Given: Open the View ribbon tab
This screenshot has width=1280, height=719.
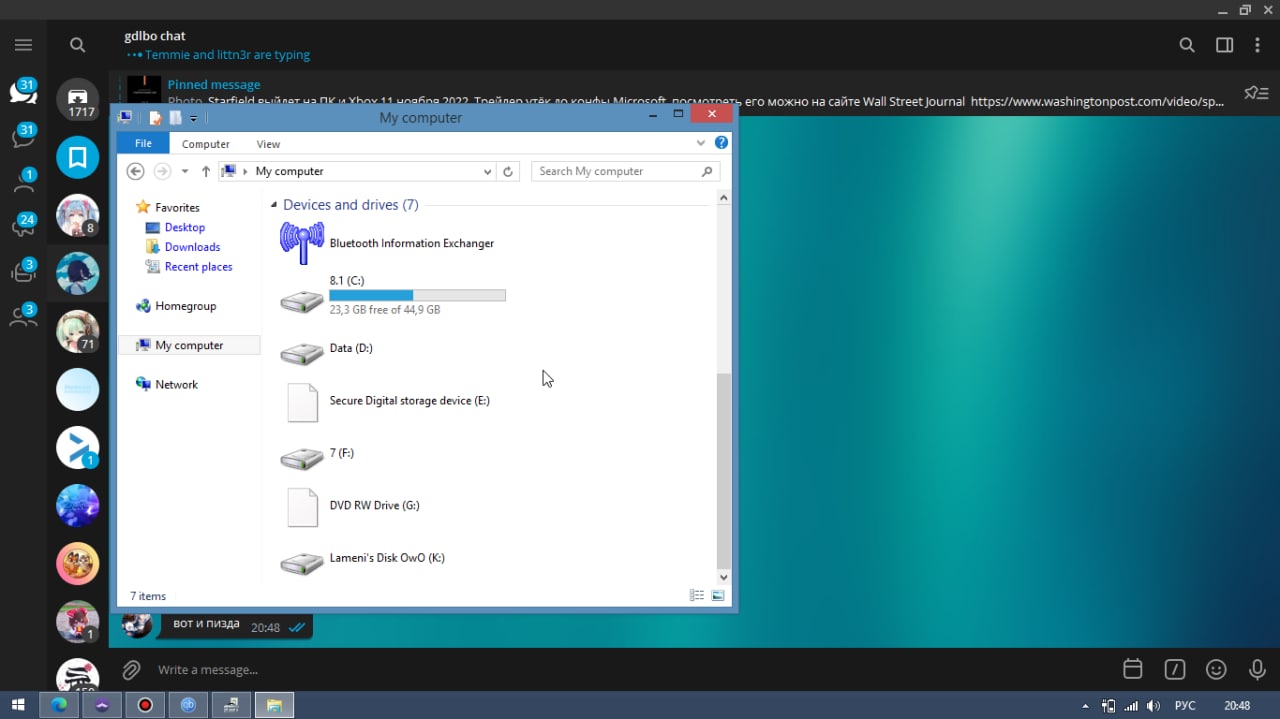Looking at the screenshot, I should pos(268,144).
